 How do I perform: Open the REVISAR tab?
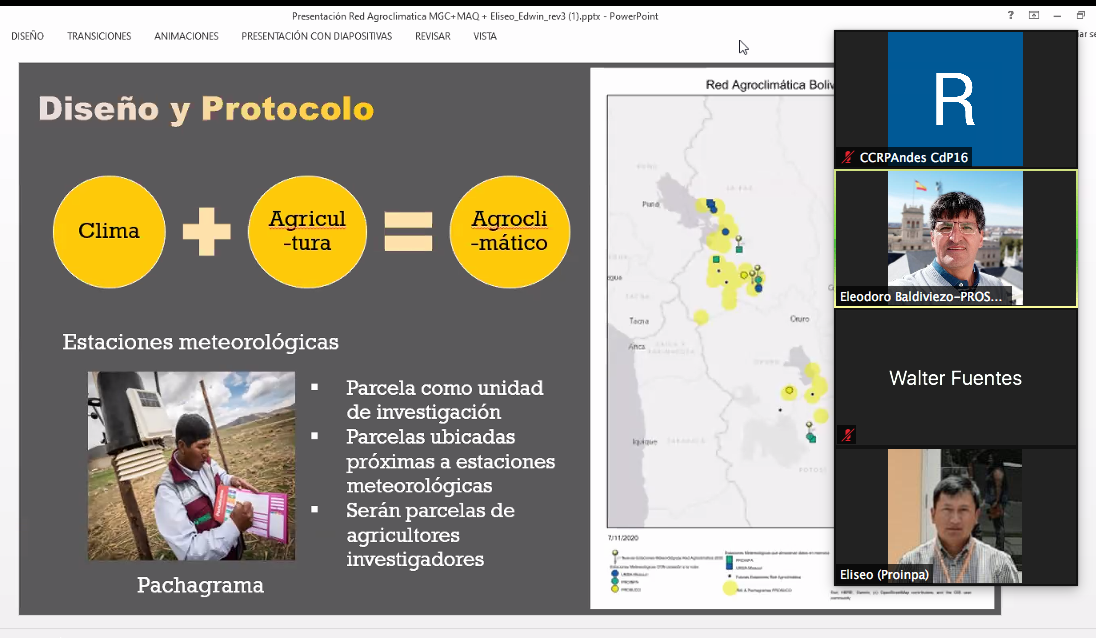(432, 36)
